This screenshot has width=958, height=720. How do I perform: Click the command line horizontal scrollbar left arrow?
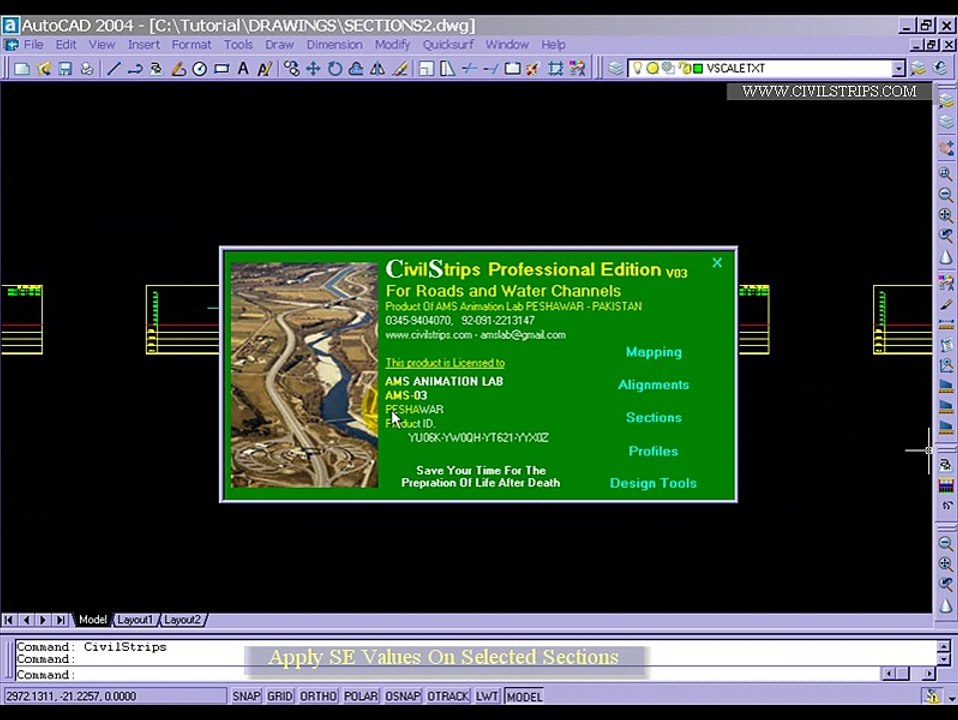tap(889, 674)
